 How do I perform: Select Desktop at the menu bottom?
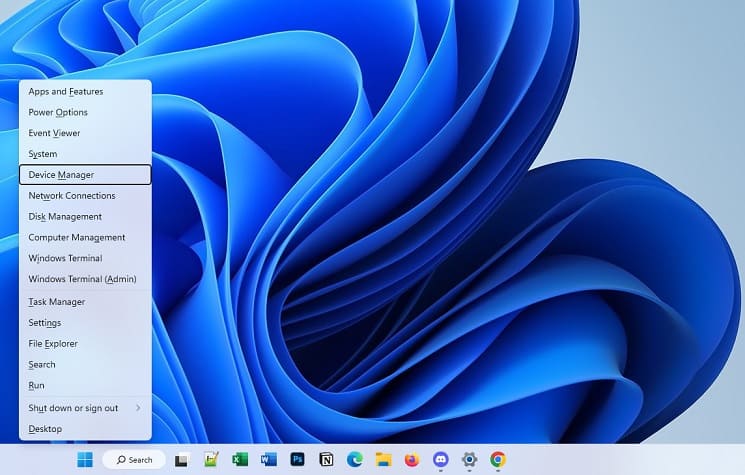tap(86, 429)
